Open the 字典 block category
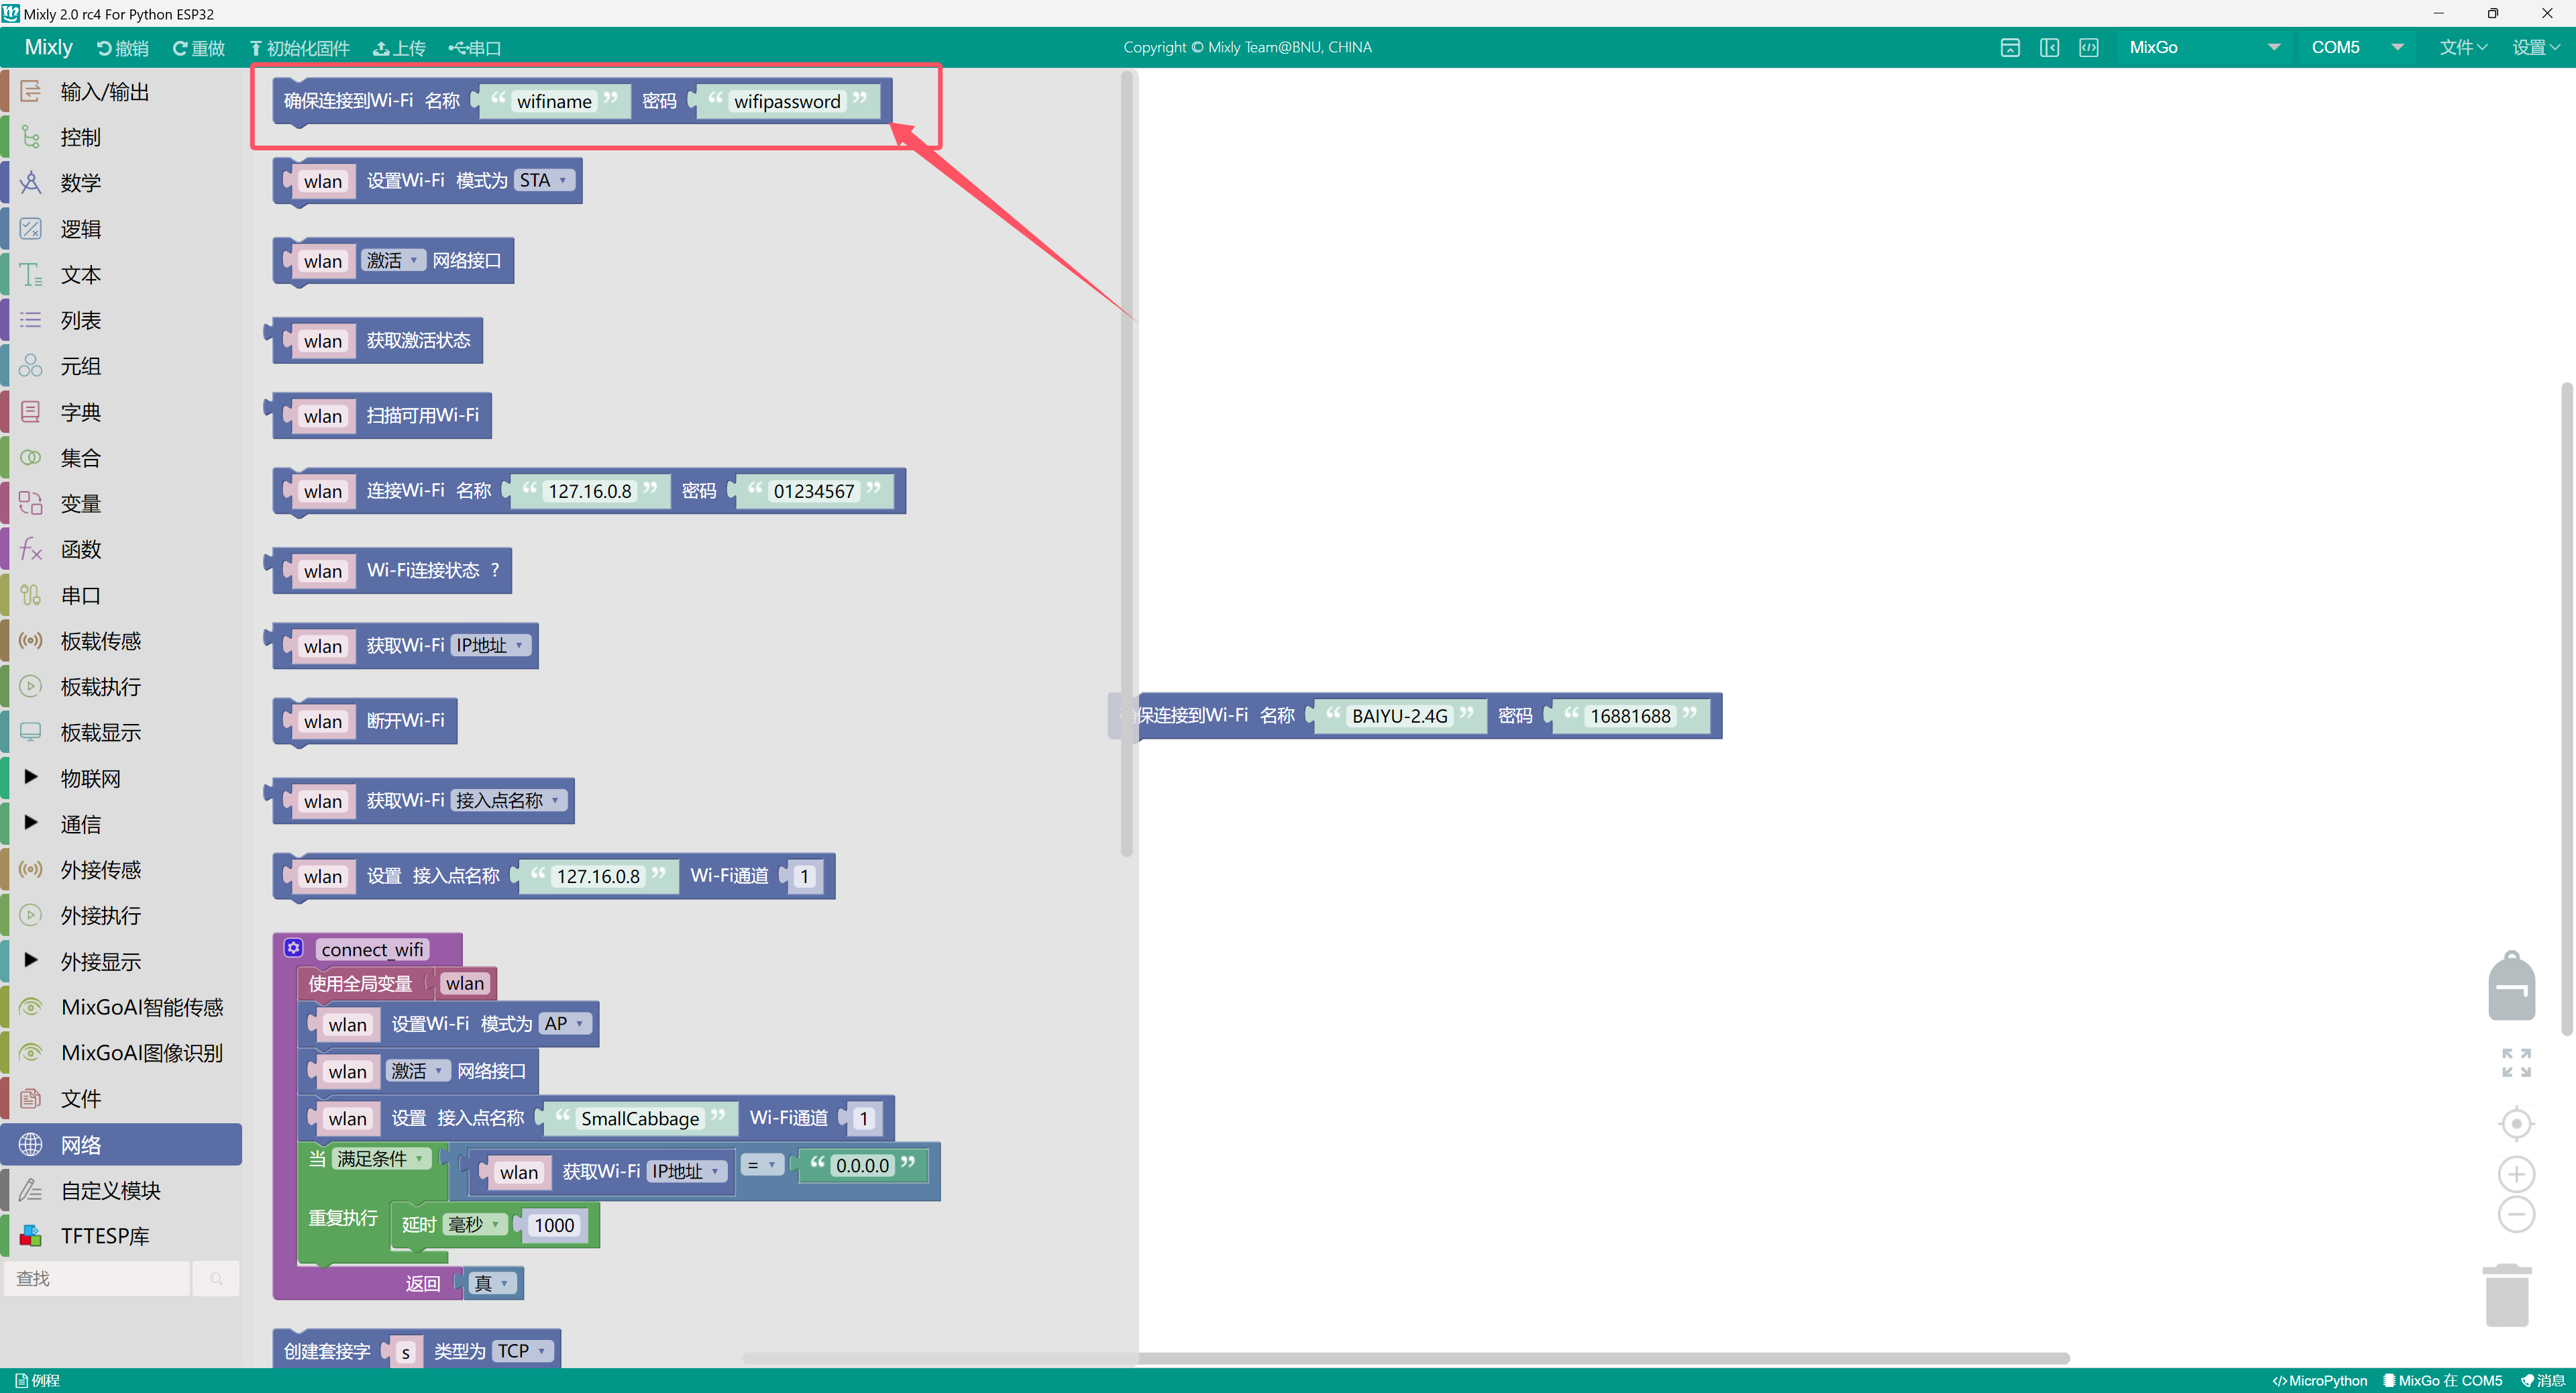 tap(121, 412)
